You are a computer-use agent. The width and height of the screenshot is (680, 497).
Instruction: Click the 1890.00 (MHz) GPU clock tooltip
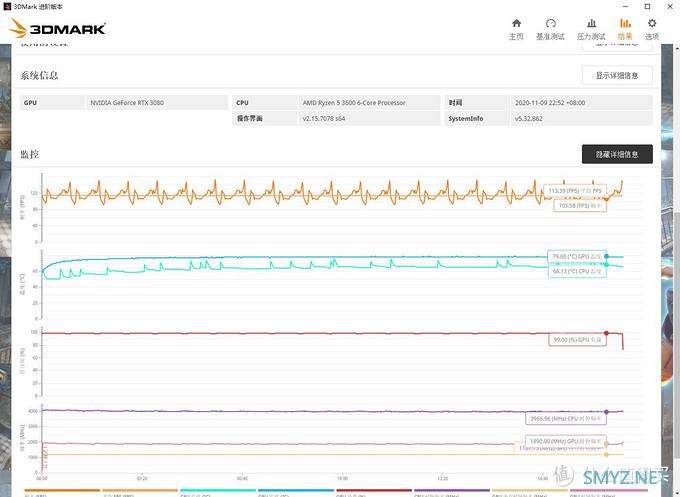pyautogui.click(x=566, y=441)
